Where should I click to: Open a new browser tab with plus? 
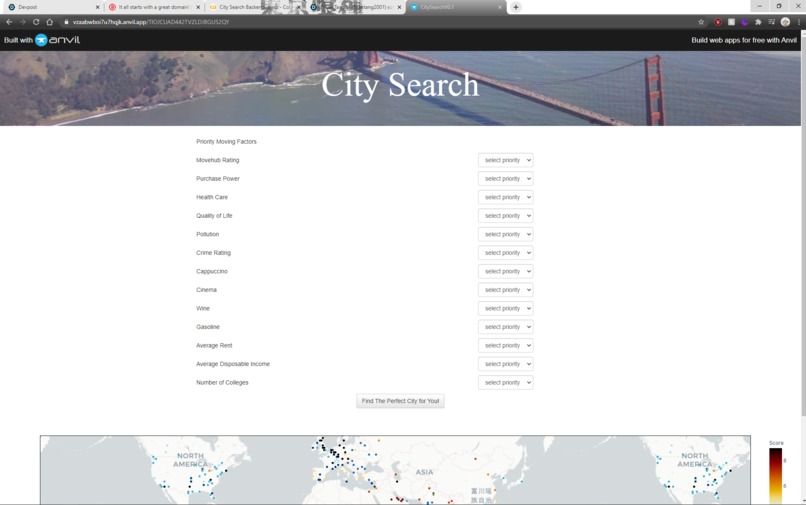516,7
